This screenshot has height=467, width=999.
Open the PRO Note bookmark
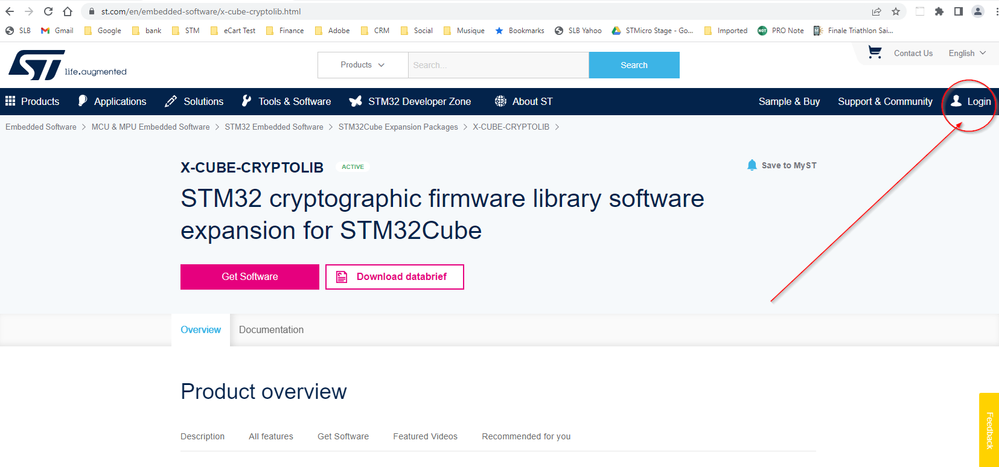coord(780,31)
